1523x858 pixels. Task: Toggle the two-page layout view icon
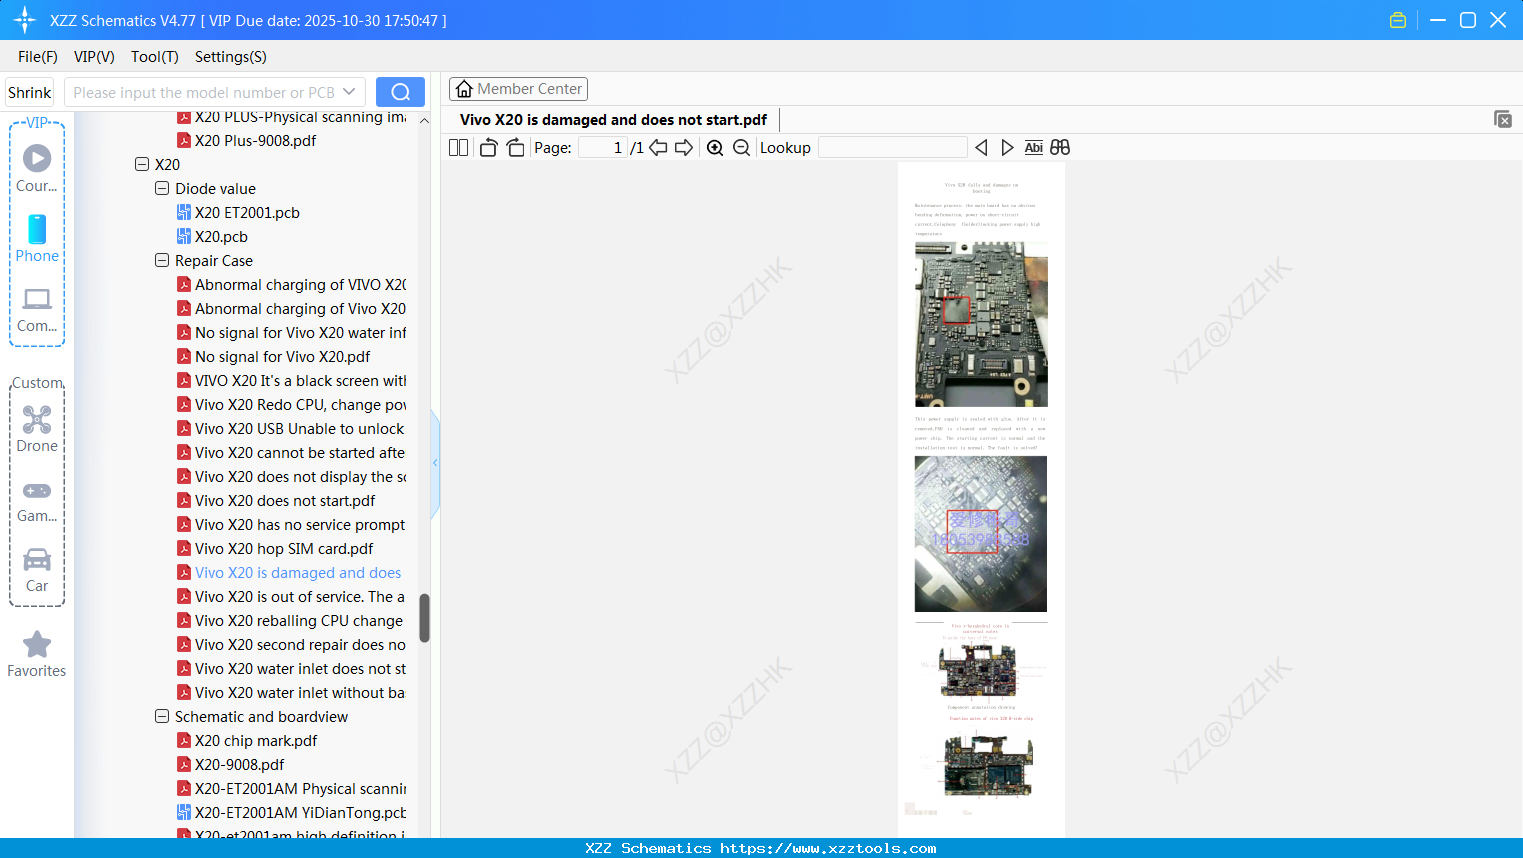click(x=458, y=148)
